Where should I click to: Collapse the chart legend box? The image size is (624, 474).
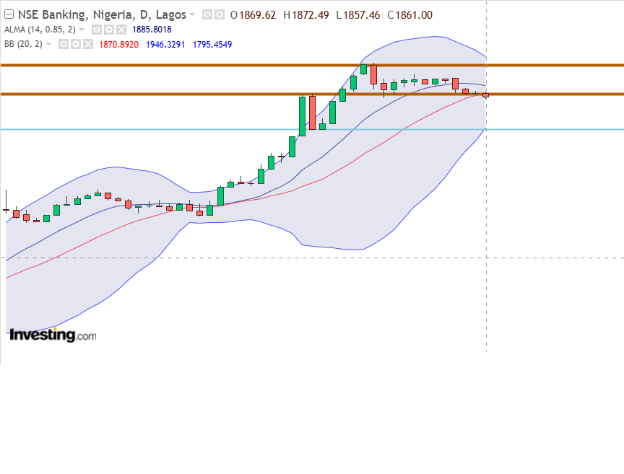click(x=10, y=15)
